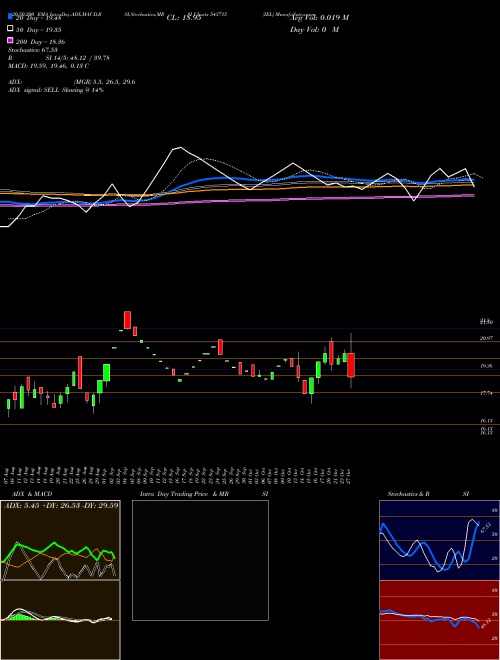Click the 19.36 price level label

pyautogui.click(x=486, y=366)
